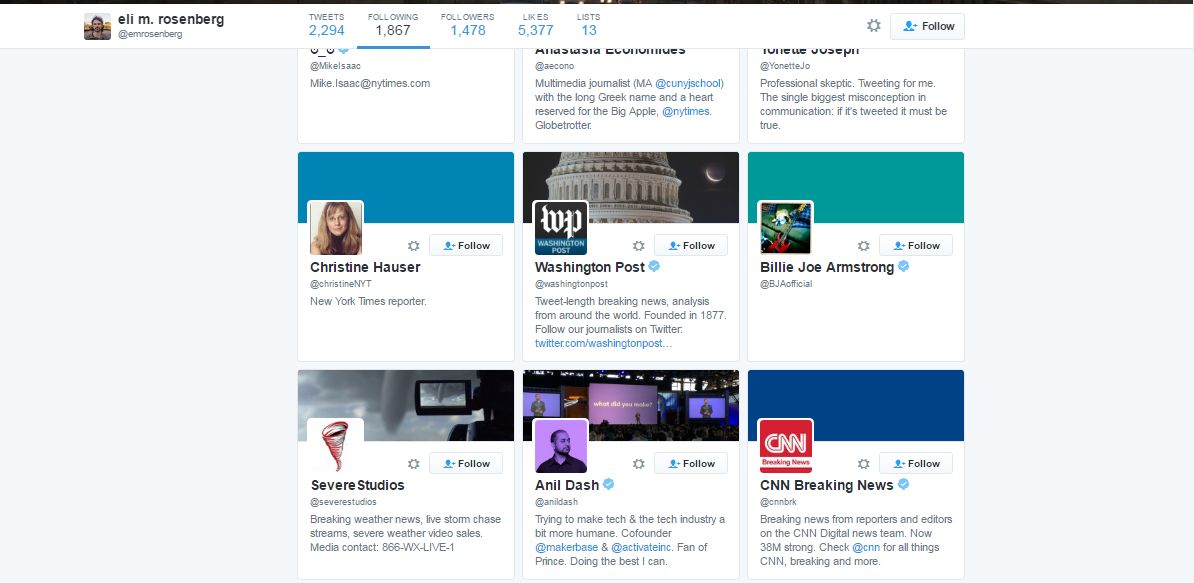
Task: Follow eli m. rosenberg from header bar
Action: pos(927,26)
